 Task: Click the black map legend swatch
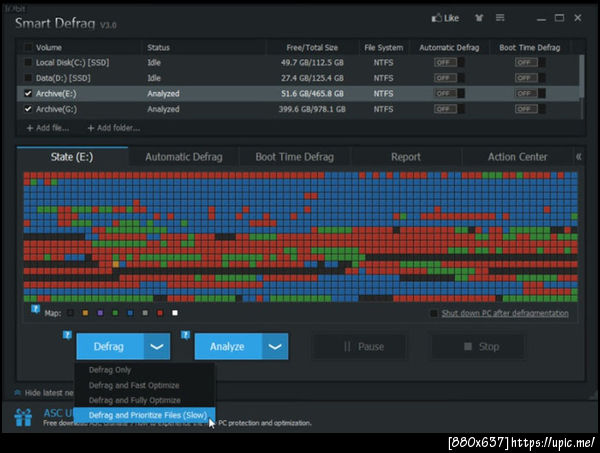(x=70, y=313)
